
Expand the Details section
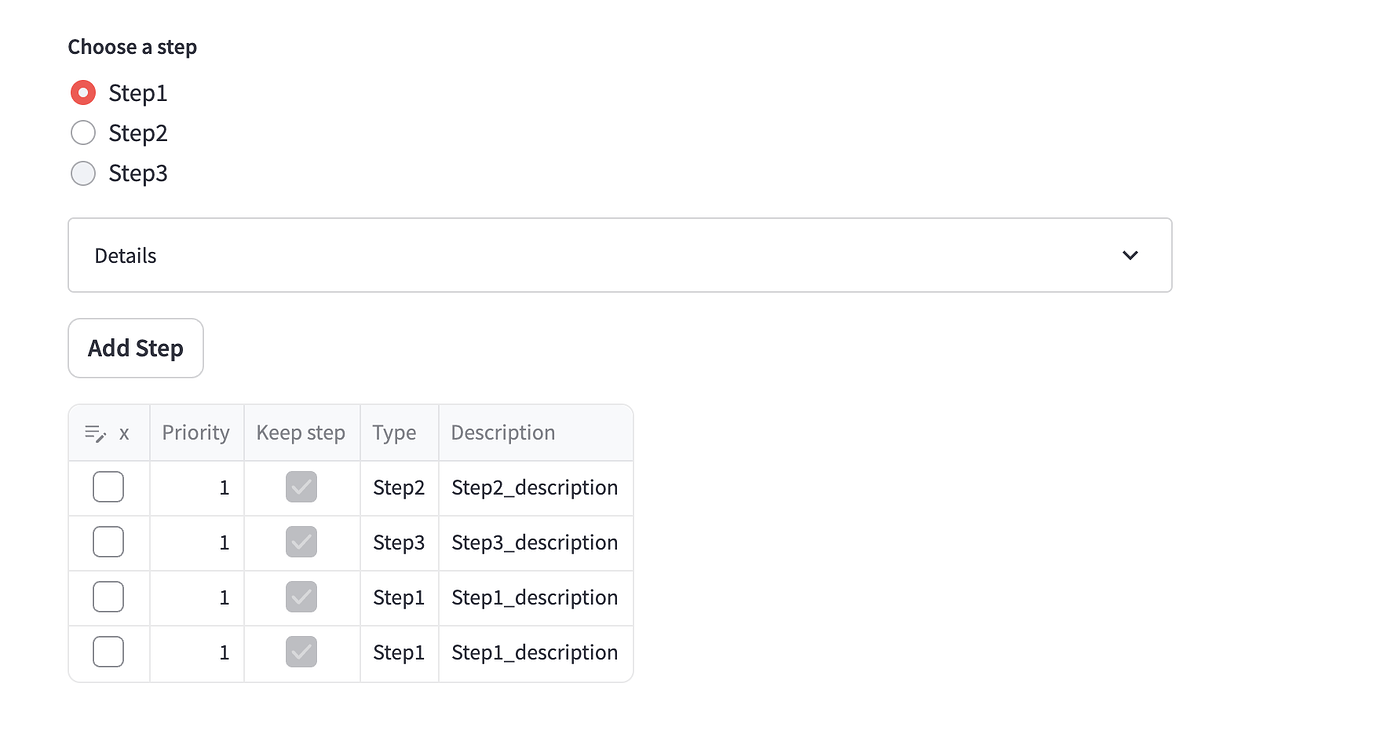[619, 255]
